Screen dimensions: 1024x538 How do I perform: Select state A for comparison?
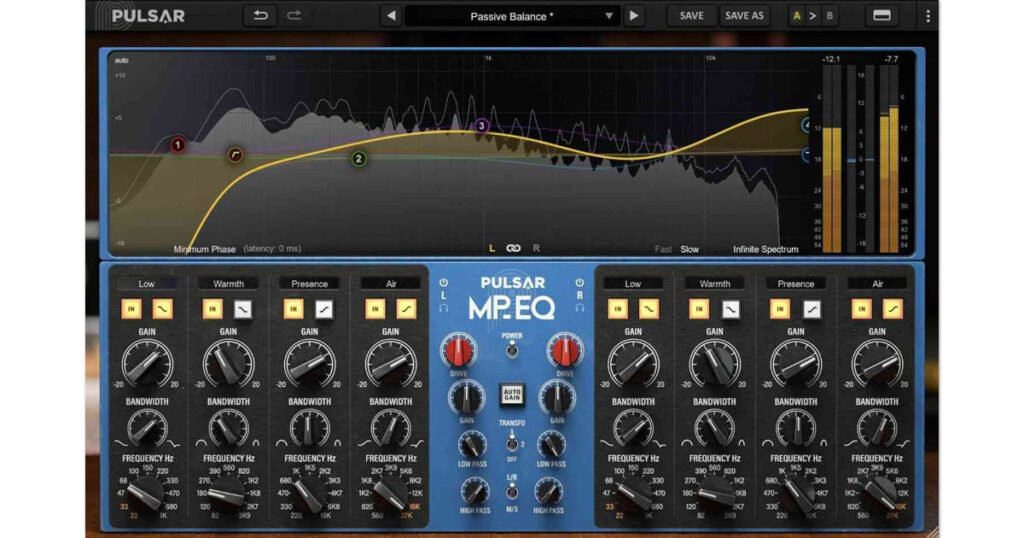796,16
